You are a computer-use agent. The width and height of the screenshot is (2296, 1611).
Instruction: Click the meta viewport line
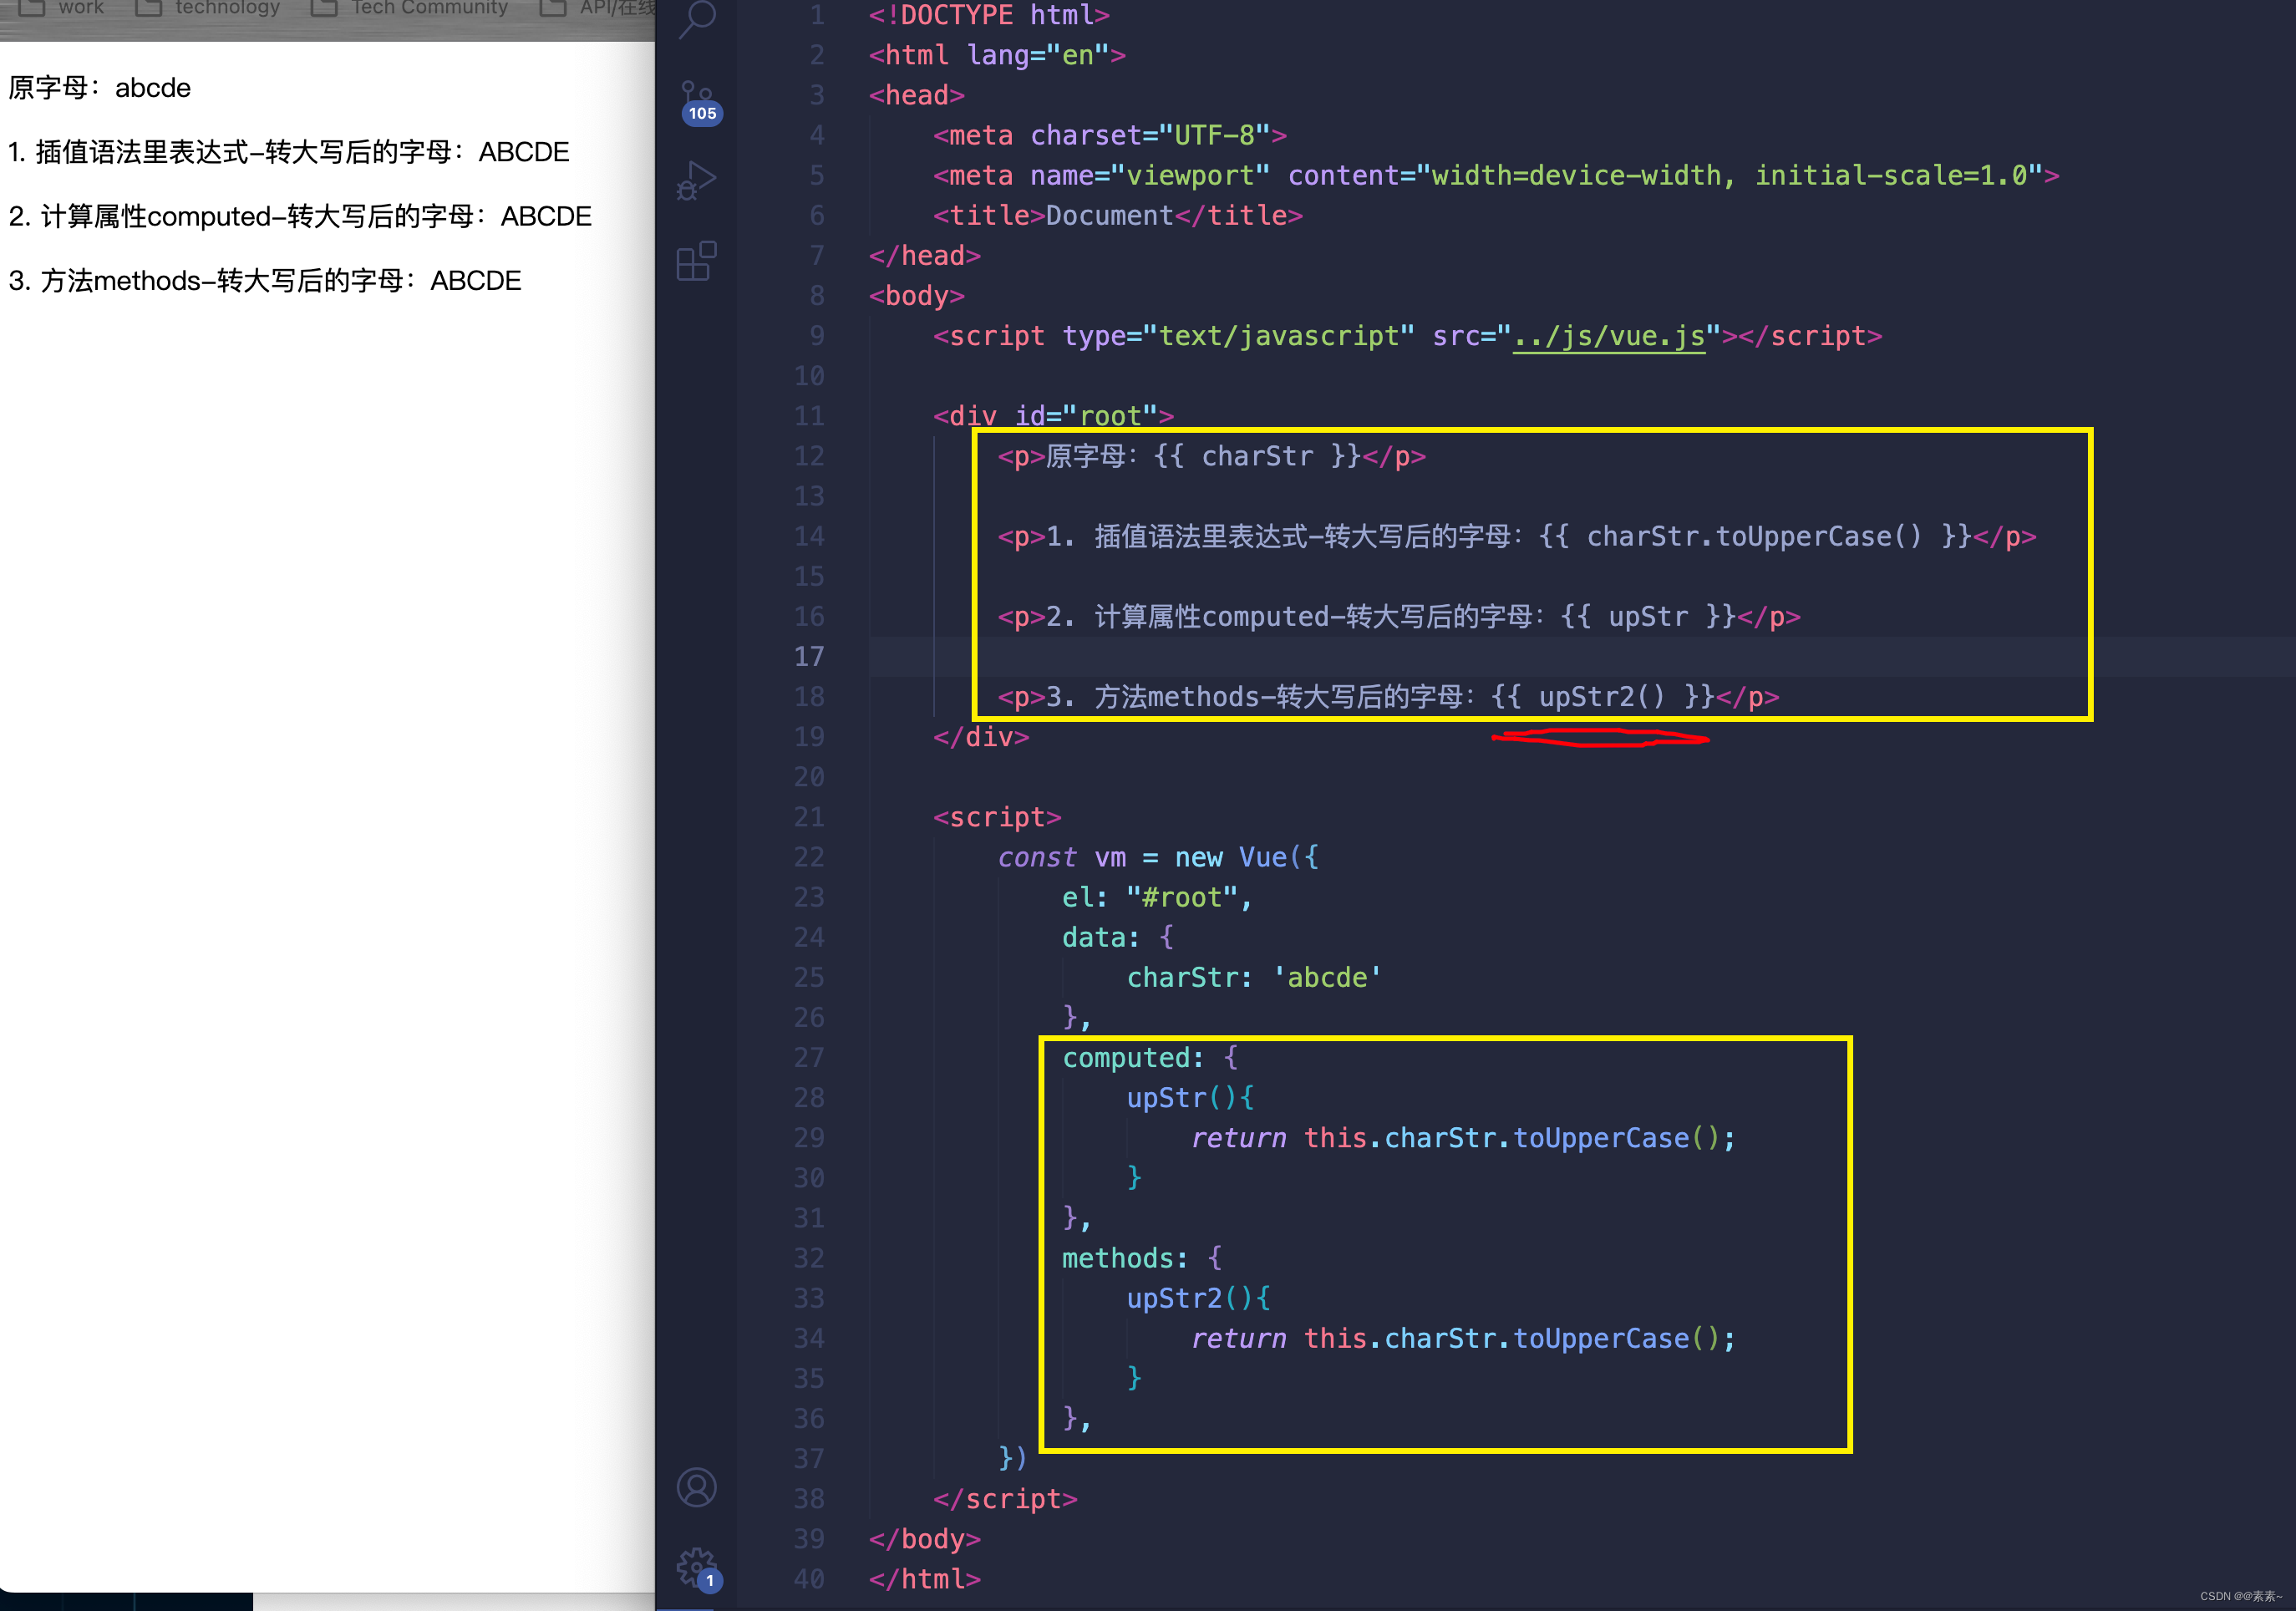point(1496,176)
